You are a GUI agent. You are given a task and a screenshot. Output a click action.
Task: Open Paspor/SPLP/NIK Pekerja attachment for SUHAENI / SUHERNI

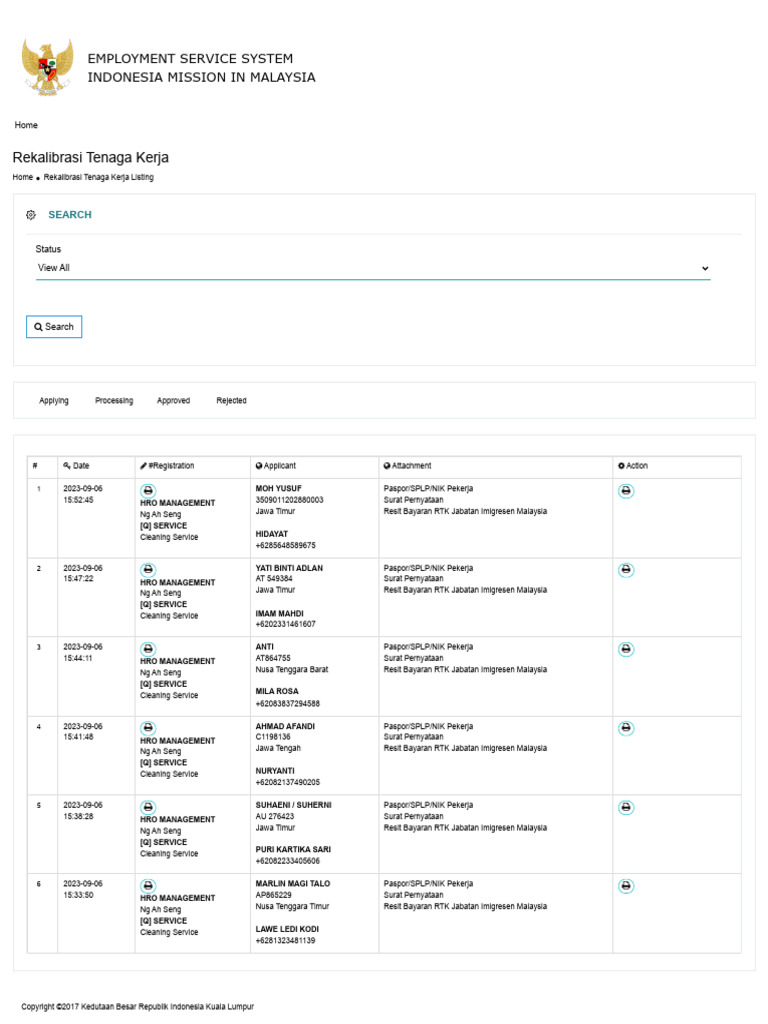click(x=428, y=805)
